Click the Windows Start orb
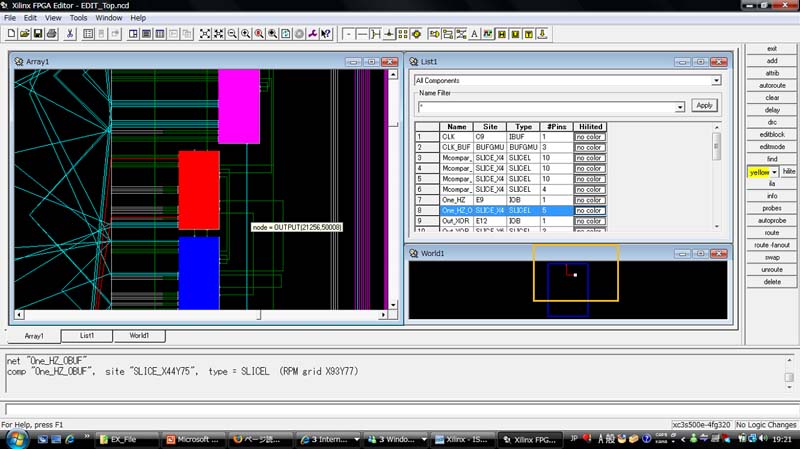800x449 pixels. [16, 439]
